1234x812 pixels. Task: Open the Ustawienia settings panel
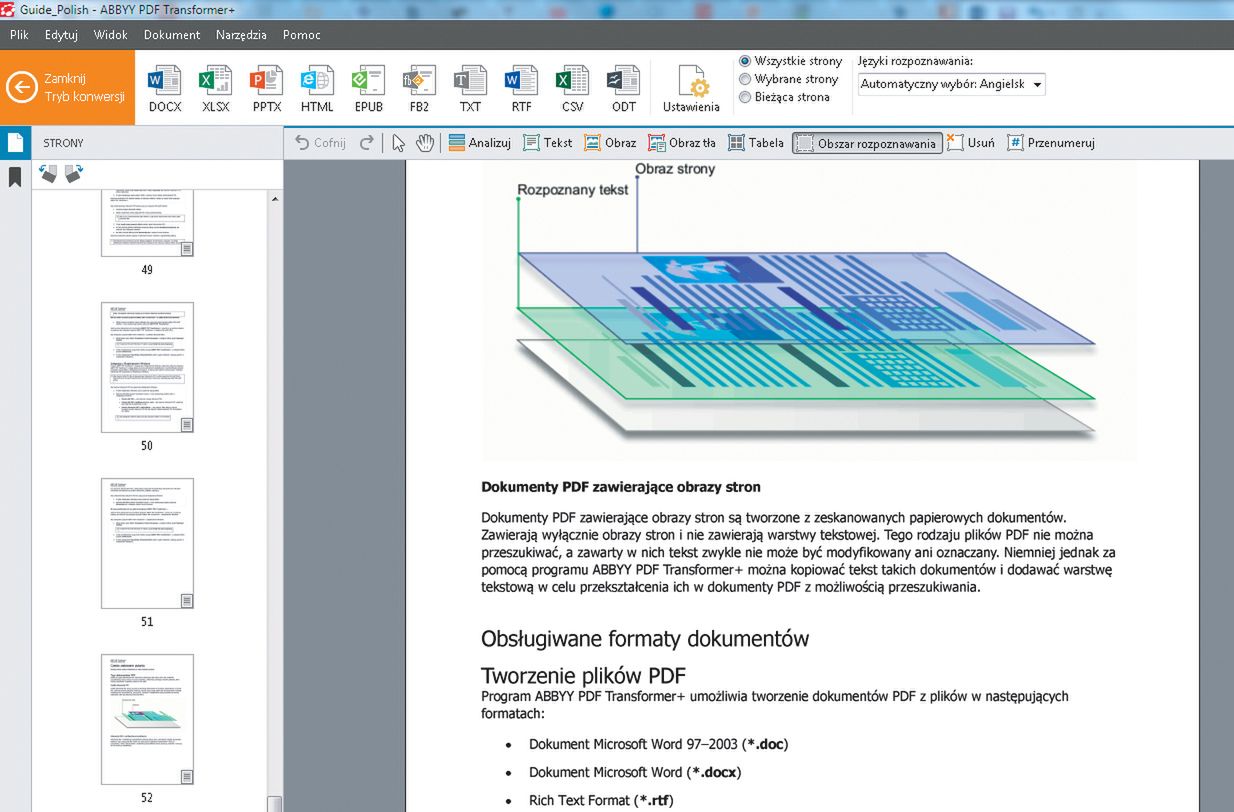coord(690,87)
